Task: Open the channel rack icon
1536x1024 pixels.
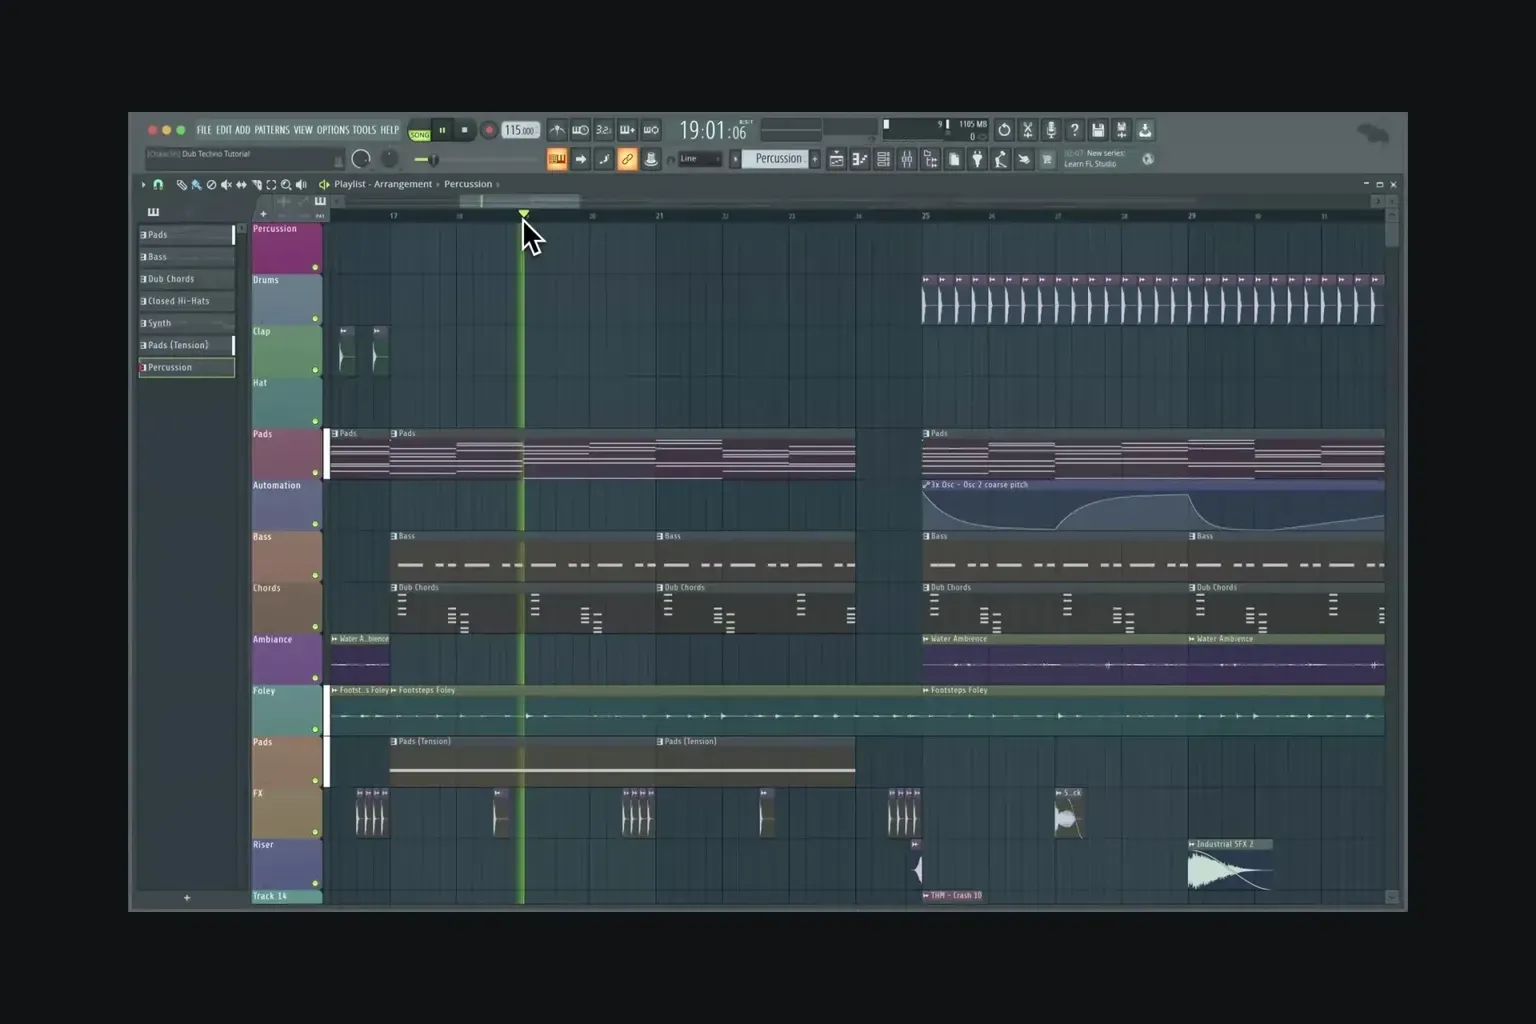Action: [883, 159]
